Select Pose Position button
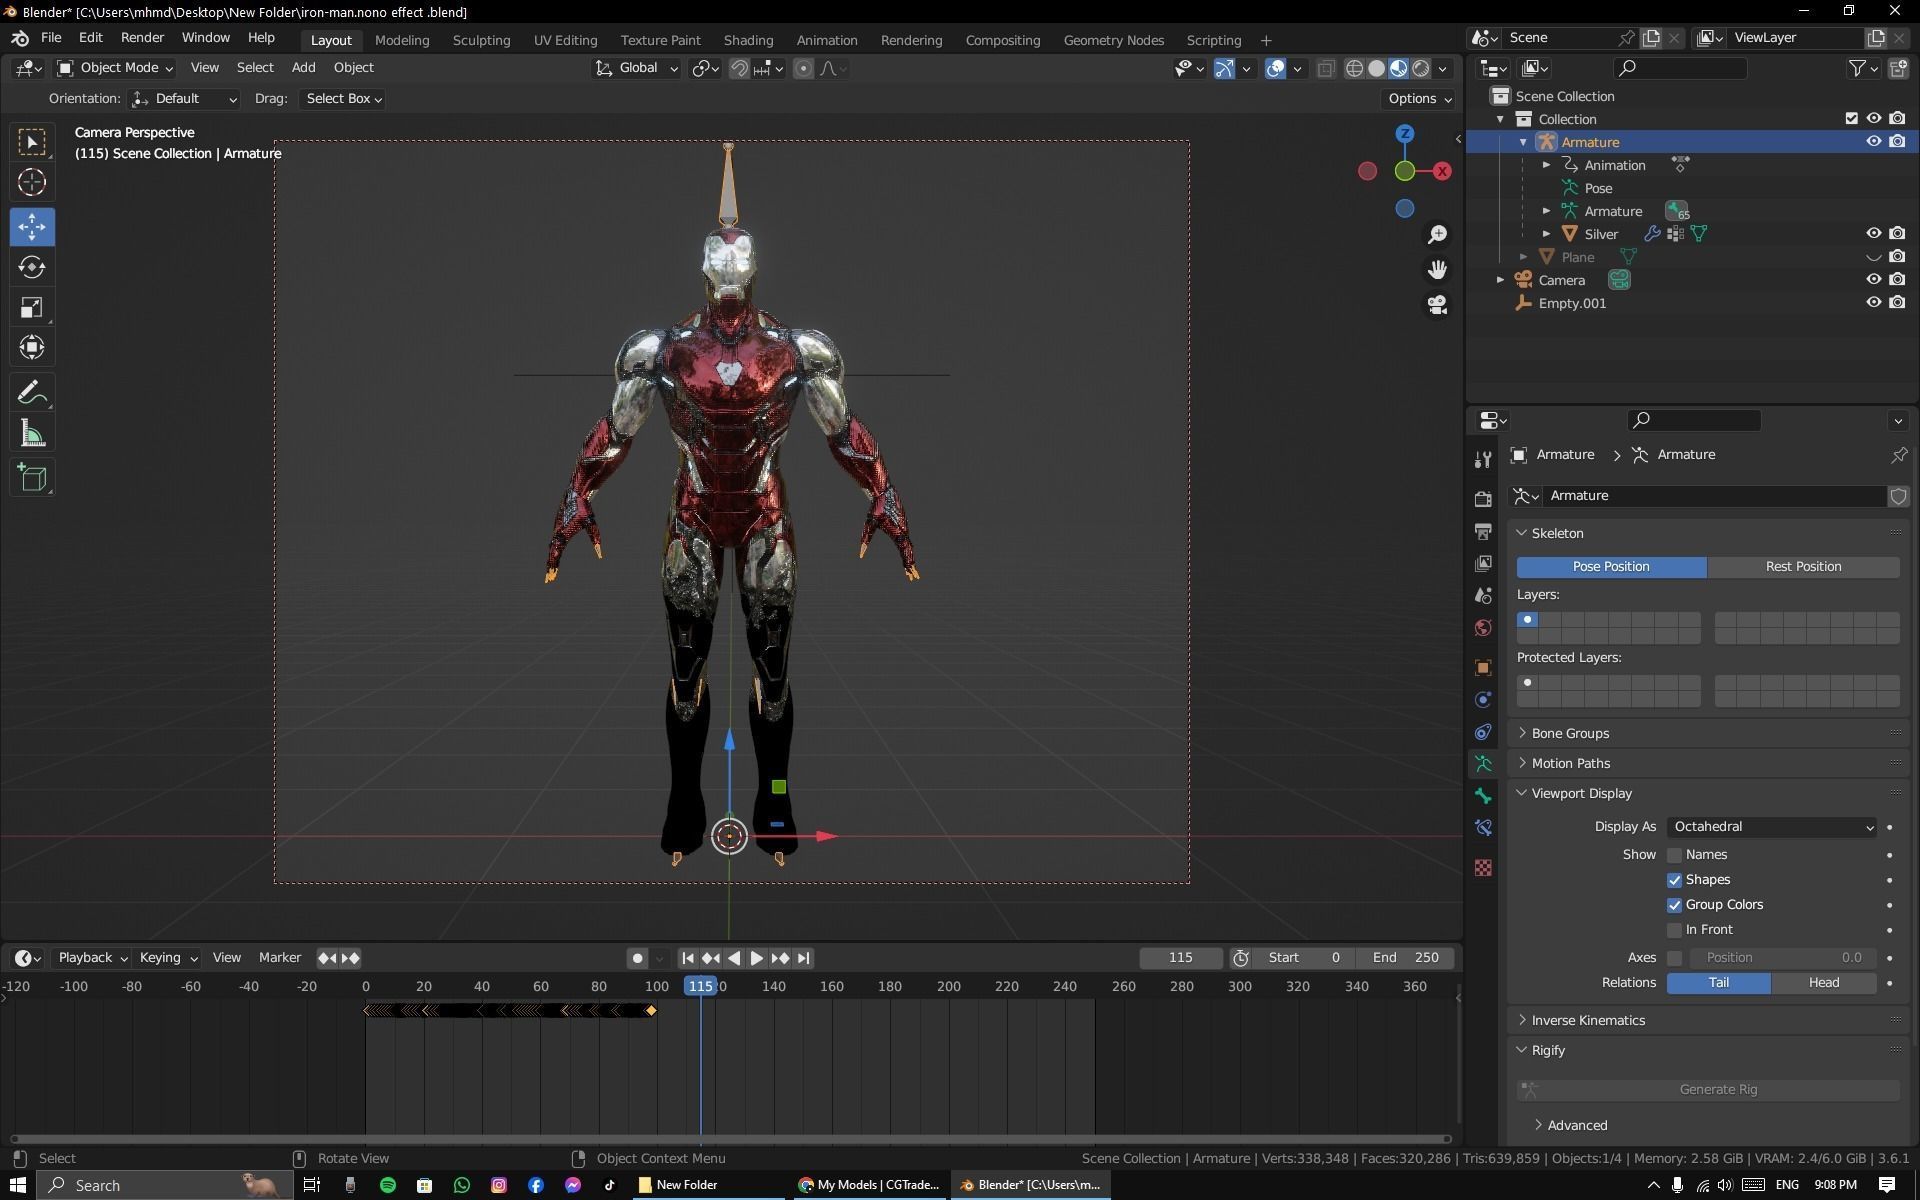The width and height of the screenshot is (1920, 1200). (1611, 567)
